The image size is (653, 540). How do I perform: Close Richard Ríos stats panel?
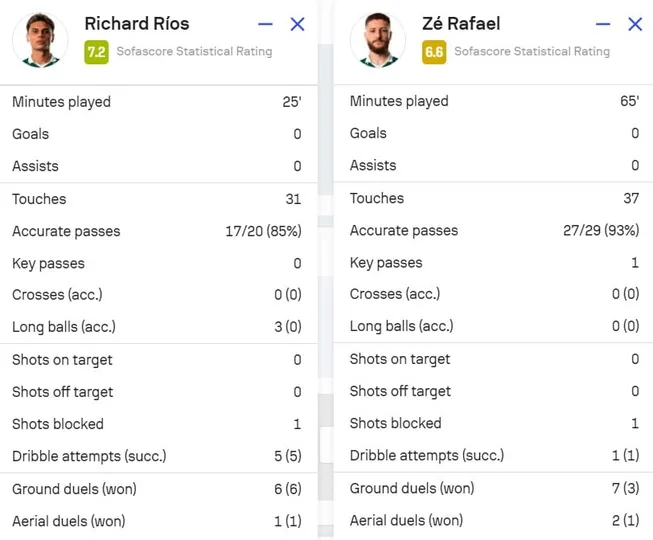coord(297,24)
